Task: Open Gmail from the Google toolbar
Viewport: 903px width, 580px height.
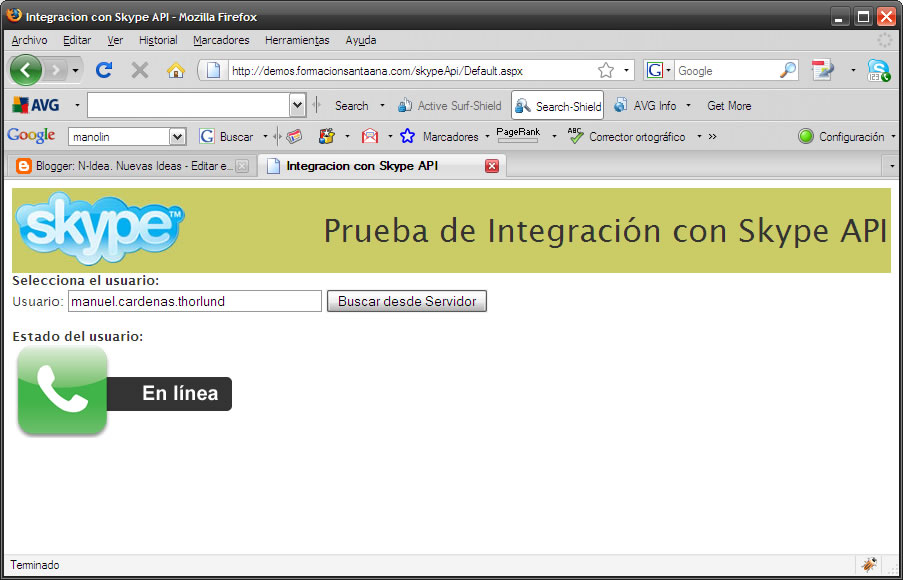Action: [368, 136]
